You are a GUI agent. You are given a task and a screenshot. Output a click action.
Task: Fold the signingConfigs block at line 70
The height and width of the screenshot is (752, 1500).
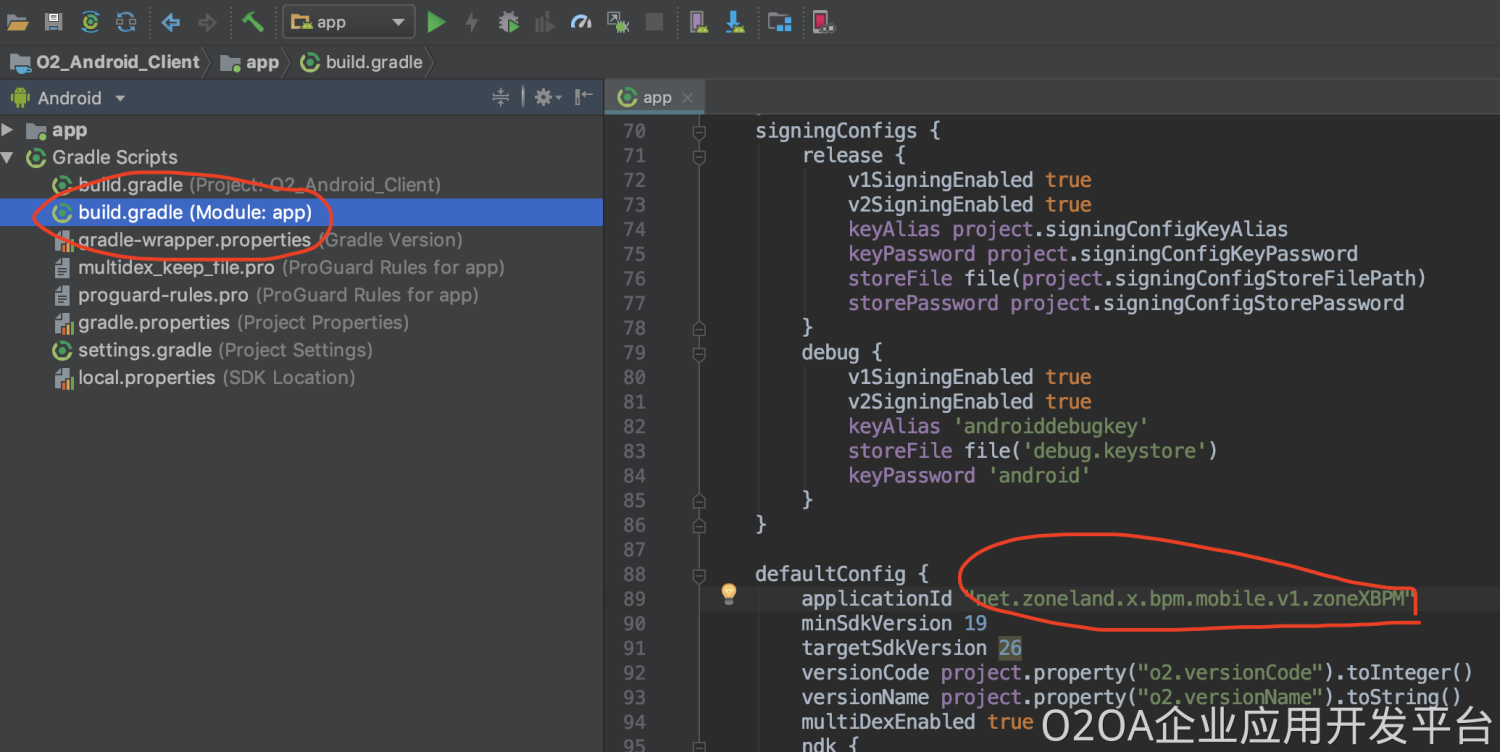699,131
